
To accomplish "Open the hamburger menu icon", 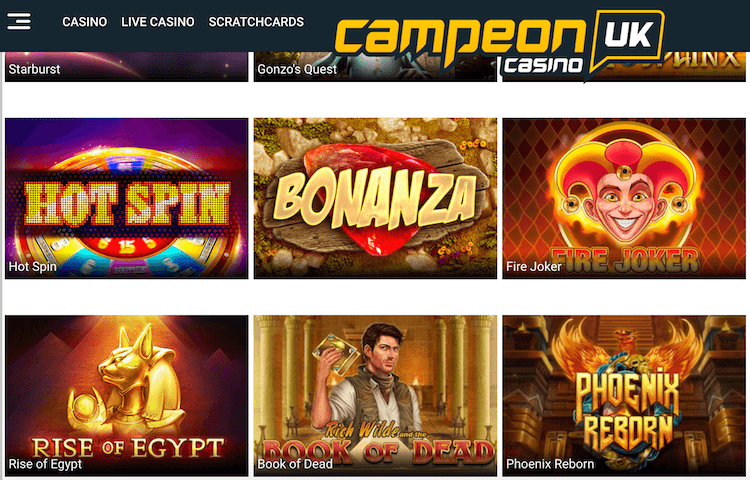I will coord(19,22).
